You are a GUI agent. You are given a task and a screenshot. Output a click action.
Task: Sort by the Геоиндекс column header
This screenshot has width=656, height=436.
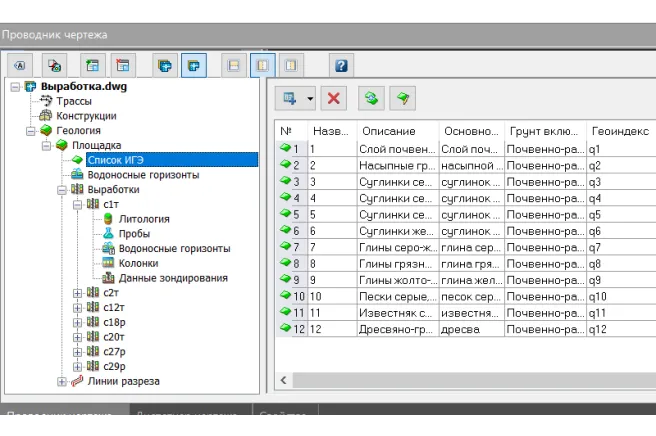620,131
